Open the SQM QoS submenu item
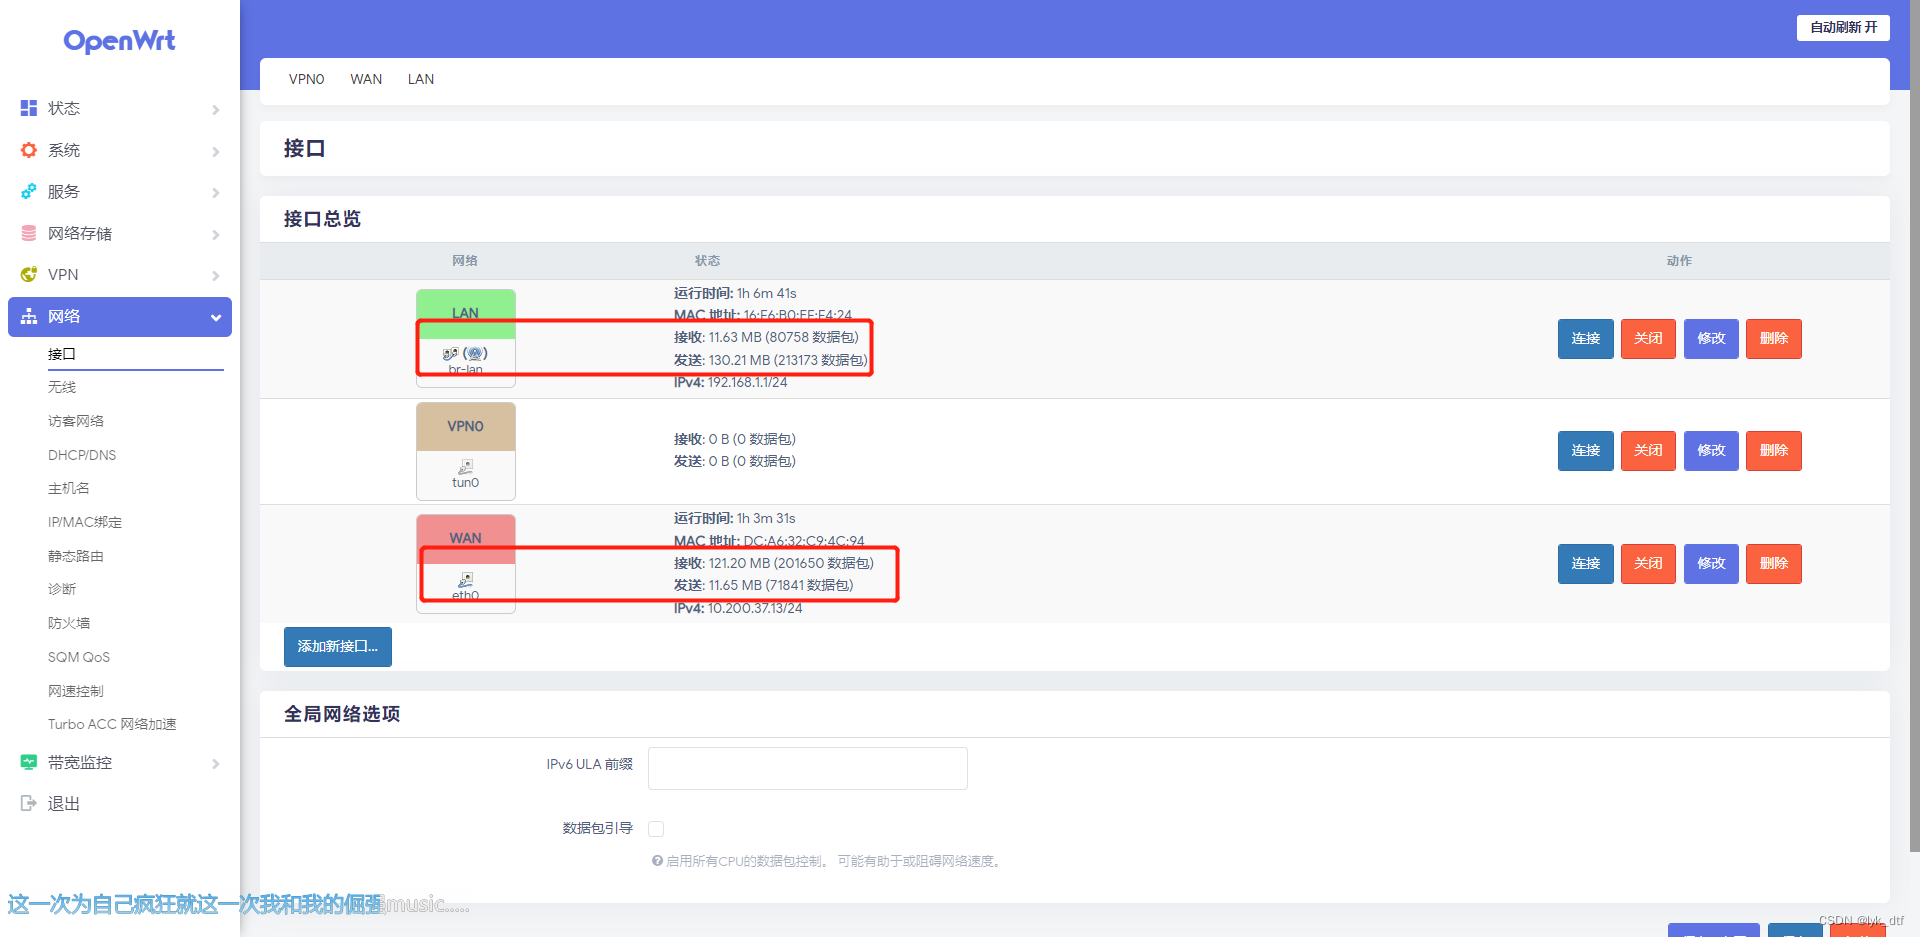Viewport: 1920px width, 937px height. [x=79, y=657]
